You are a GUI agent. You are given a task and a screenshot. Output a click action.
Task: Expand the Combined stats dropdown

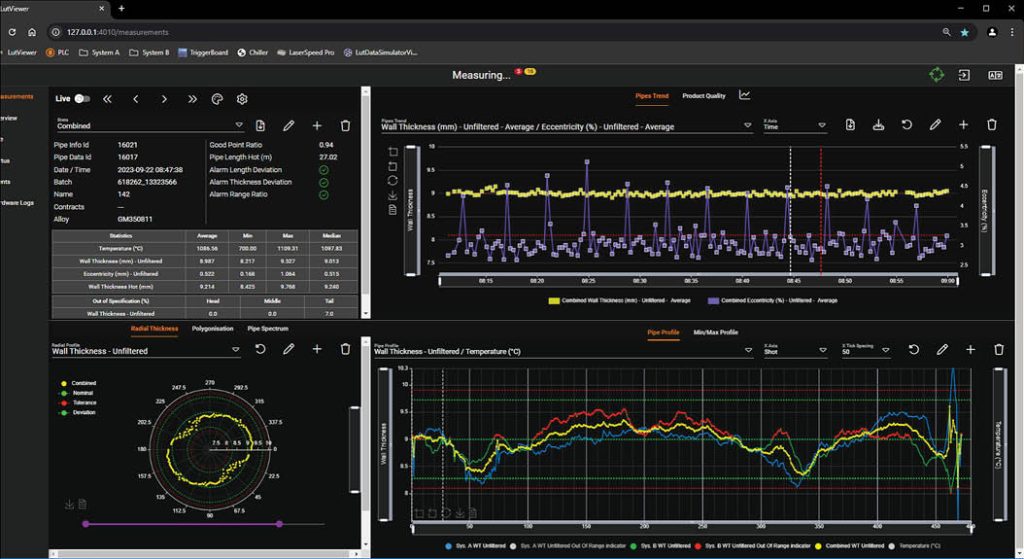click(239, 126)
